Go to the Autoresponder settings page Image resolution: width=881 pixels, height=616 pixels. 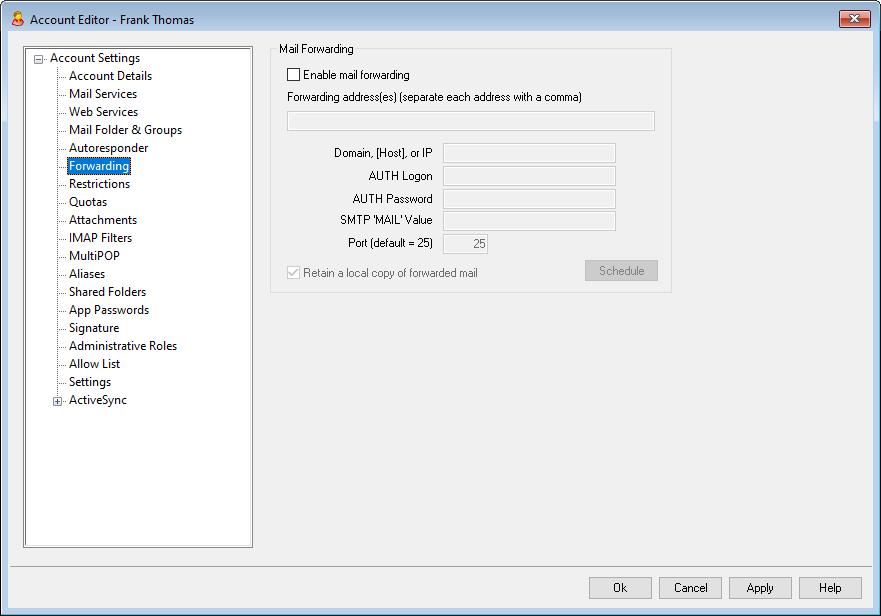[108, 148]
